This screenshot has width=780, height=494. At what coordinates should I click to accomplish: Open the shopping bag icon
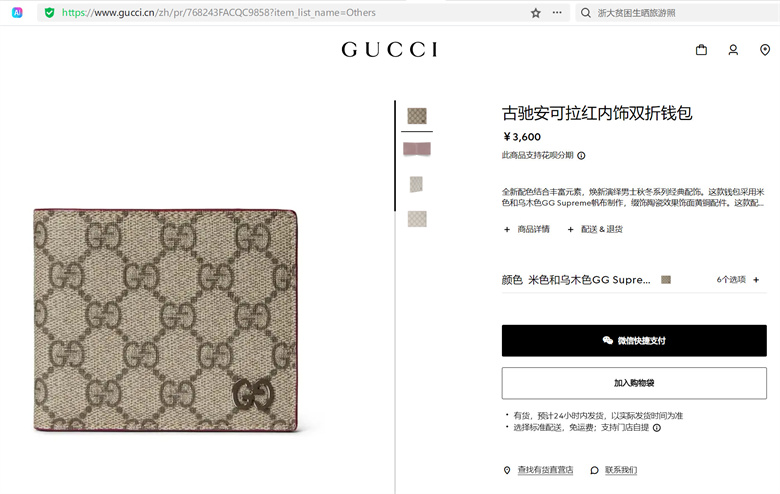(701, 50)
